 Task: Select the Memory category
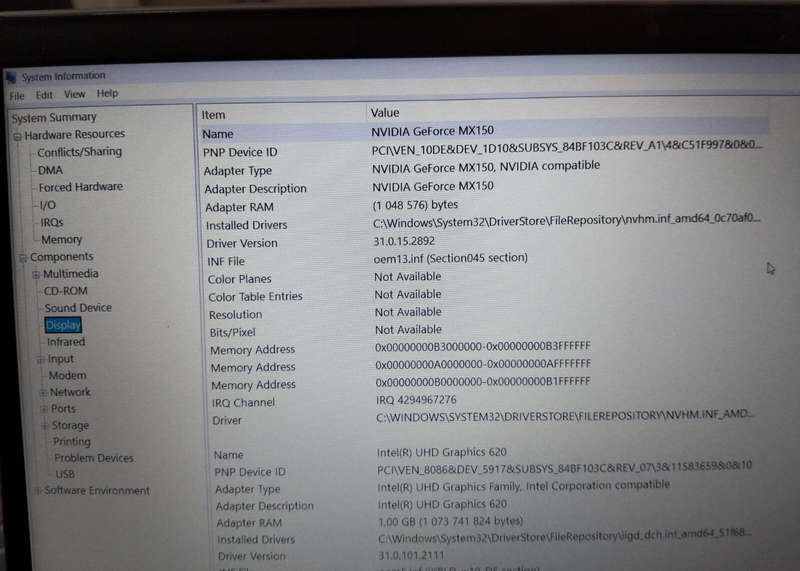click(x=61, y=239)
